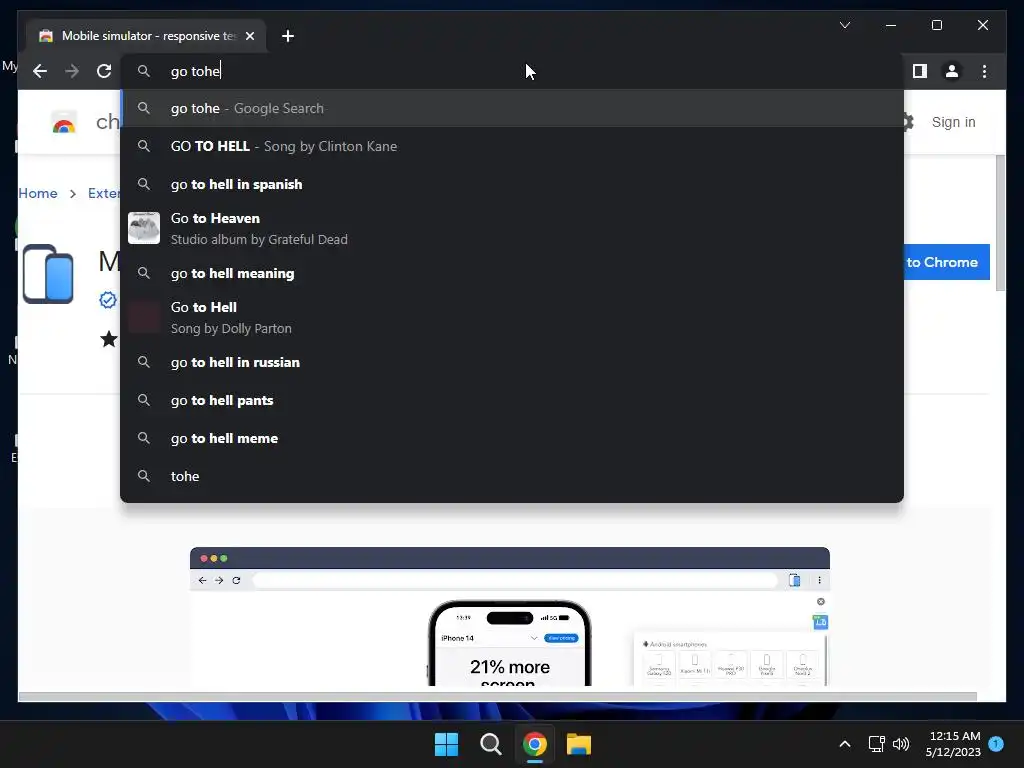
Task: Click the Mobile simulator extension icon
Action: [48, 274]
